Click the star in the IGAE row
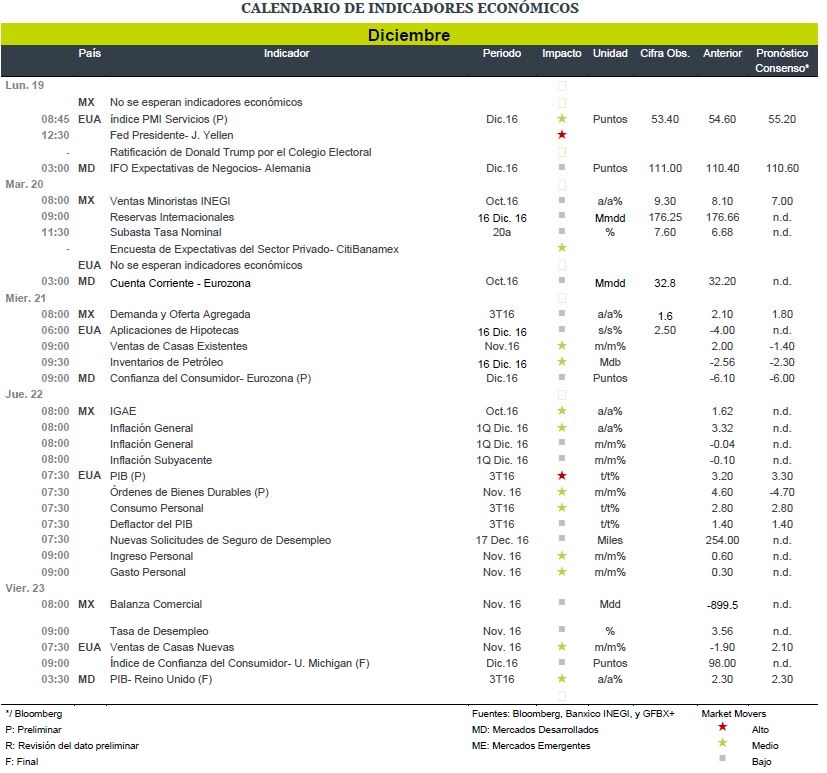This screenshot has height=773, width=827. 562,410
